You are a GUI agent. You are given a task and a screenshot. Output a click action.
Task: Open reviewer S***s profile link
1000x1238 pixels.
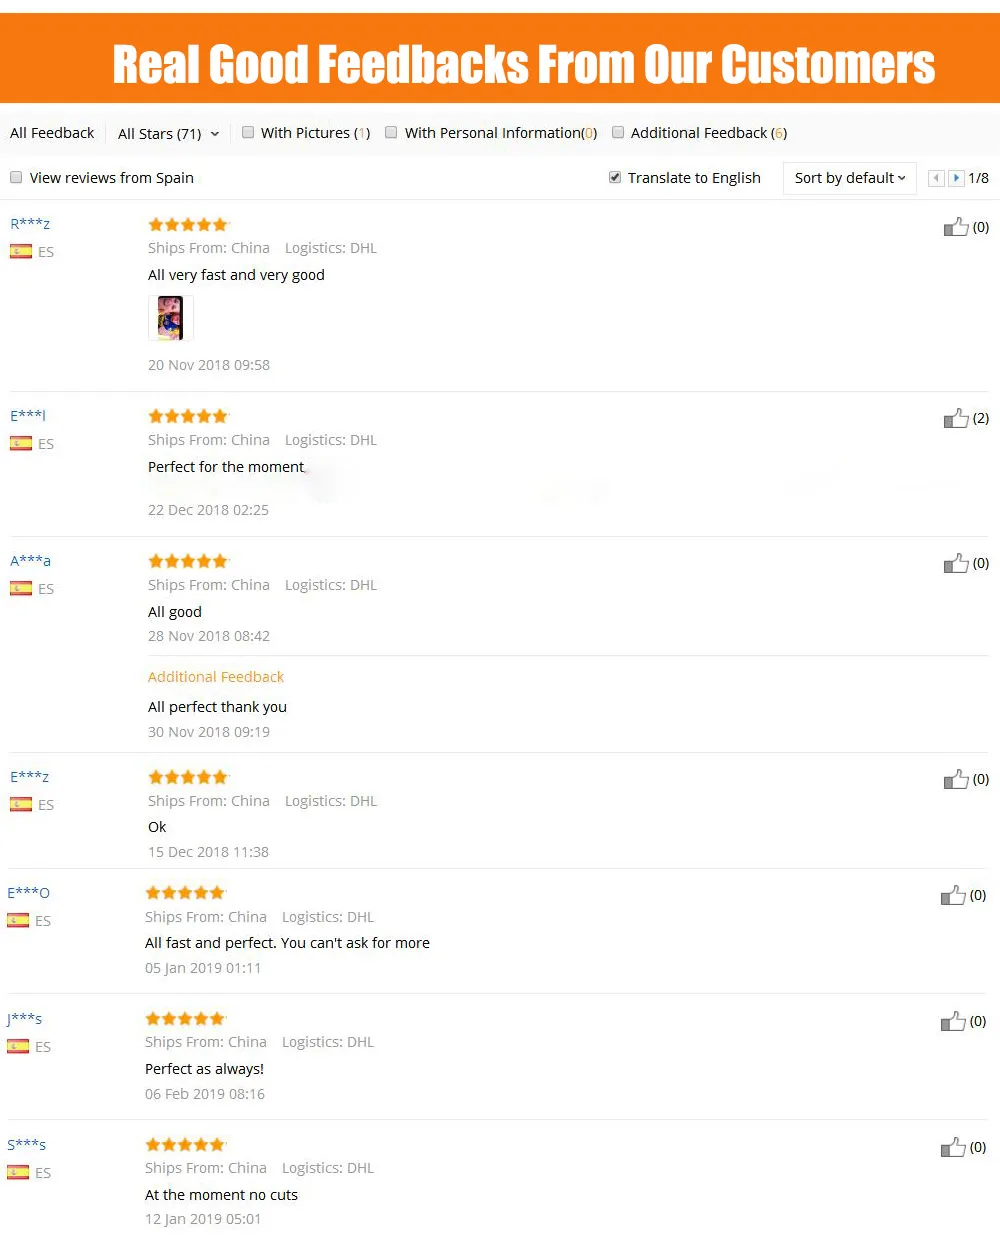pos(27,1145)
